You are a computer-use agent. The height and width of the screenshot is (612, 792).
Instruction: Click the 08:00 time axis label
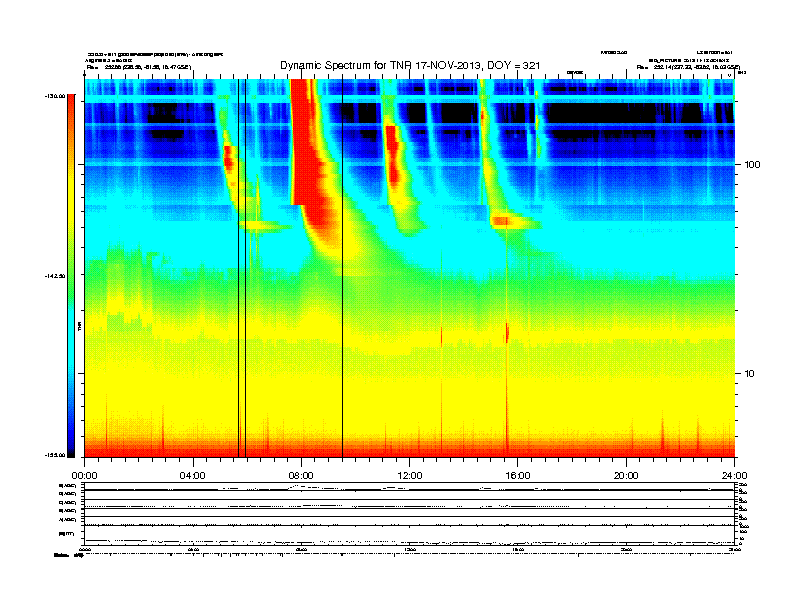(x=301, y=476)
